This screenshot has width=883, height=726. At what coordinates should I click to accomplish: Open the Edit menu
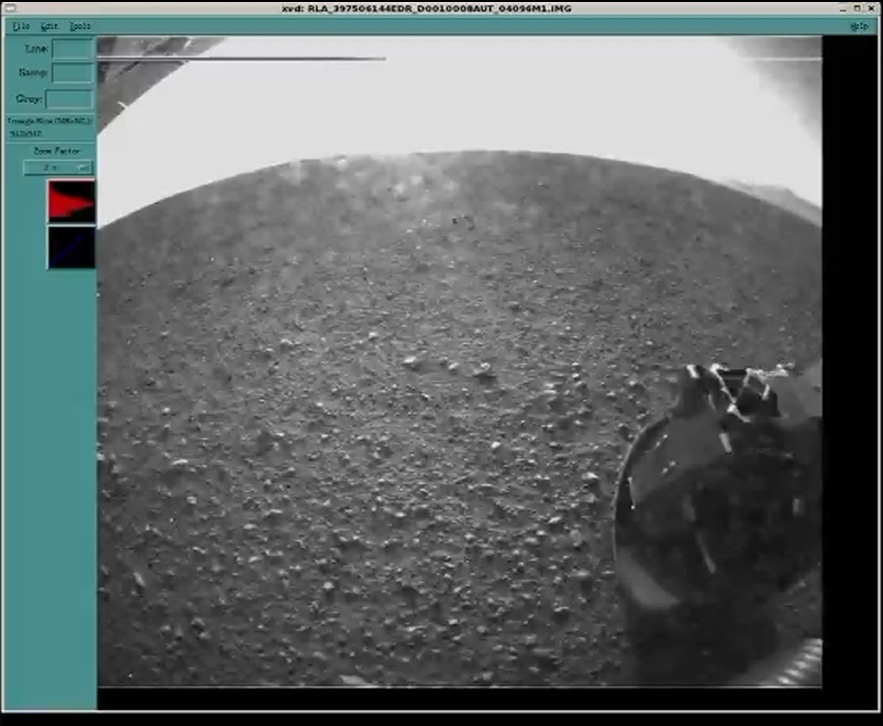[50, 26]
